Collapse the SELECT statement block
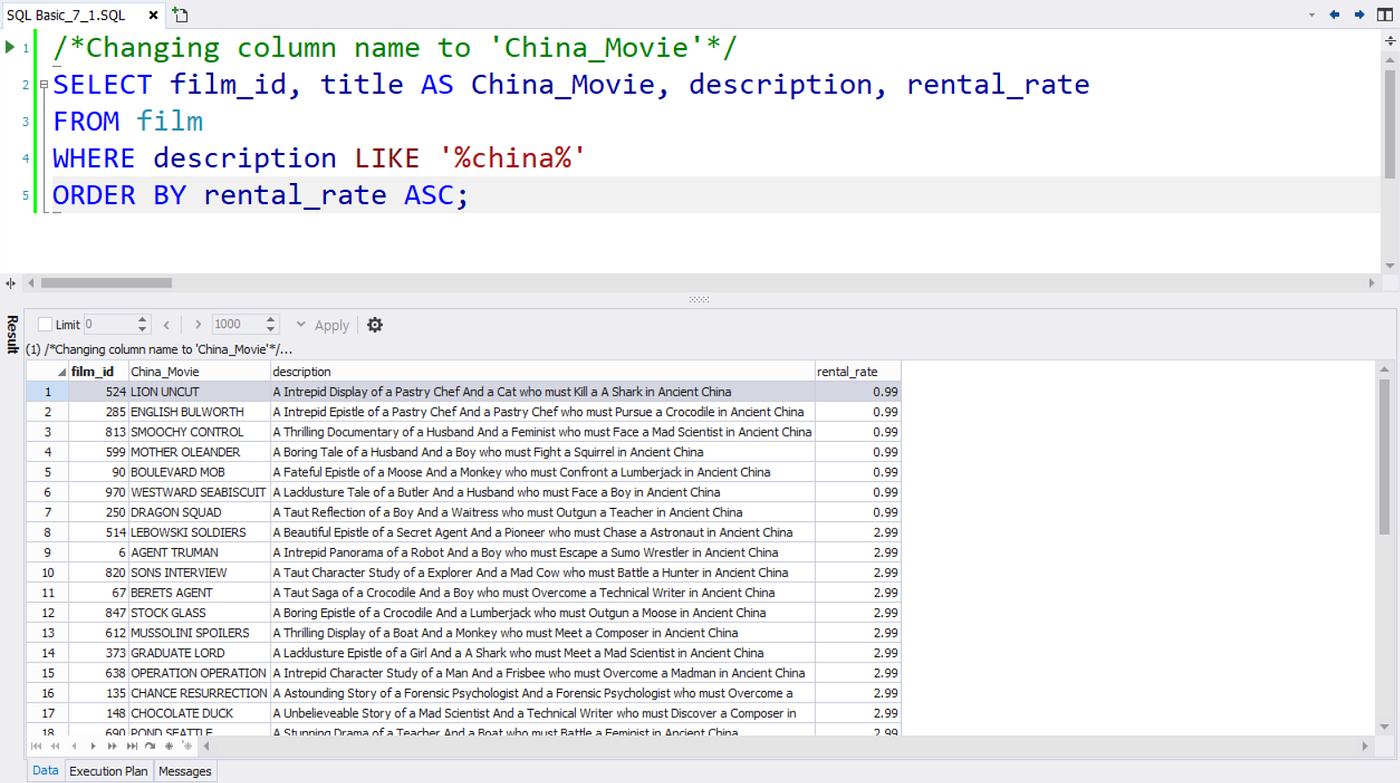This screenshot has height=783, width=1400. coord(42,84)
